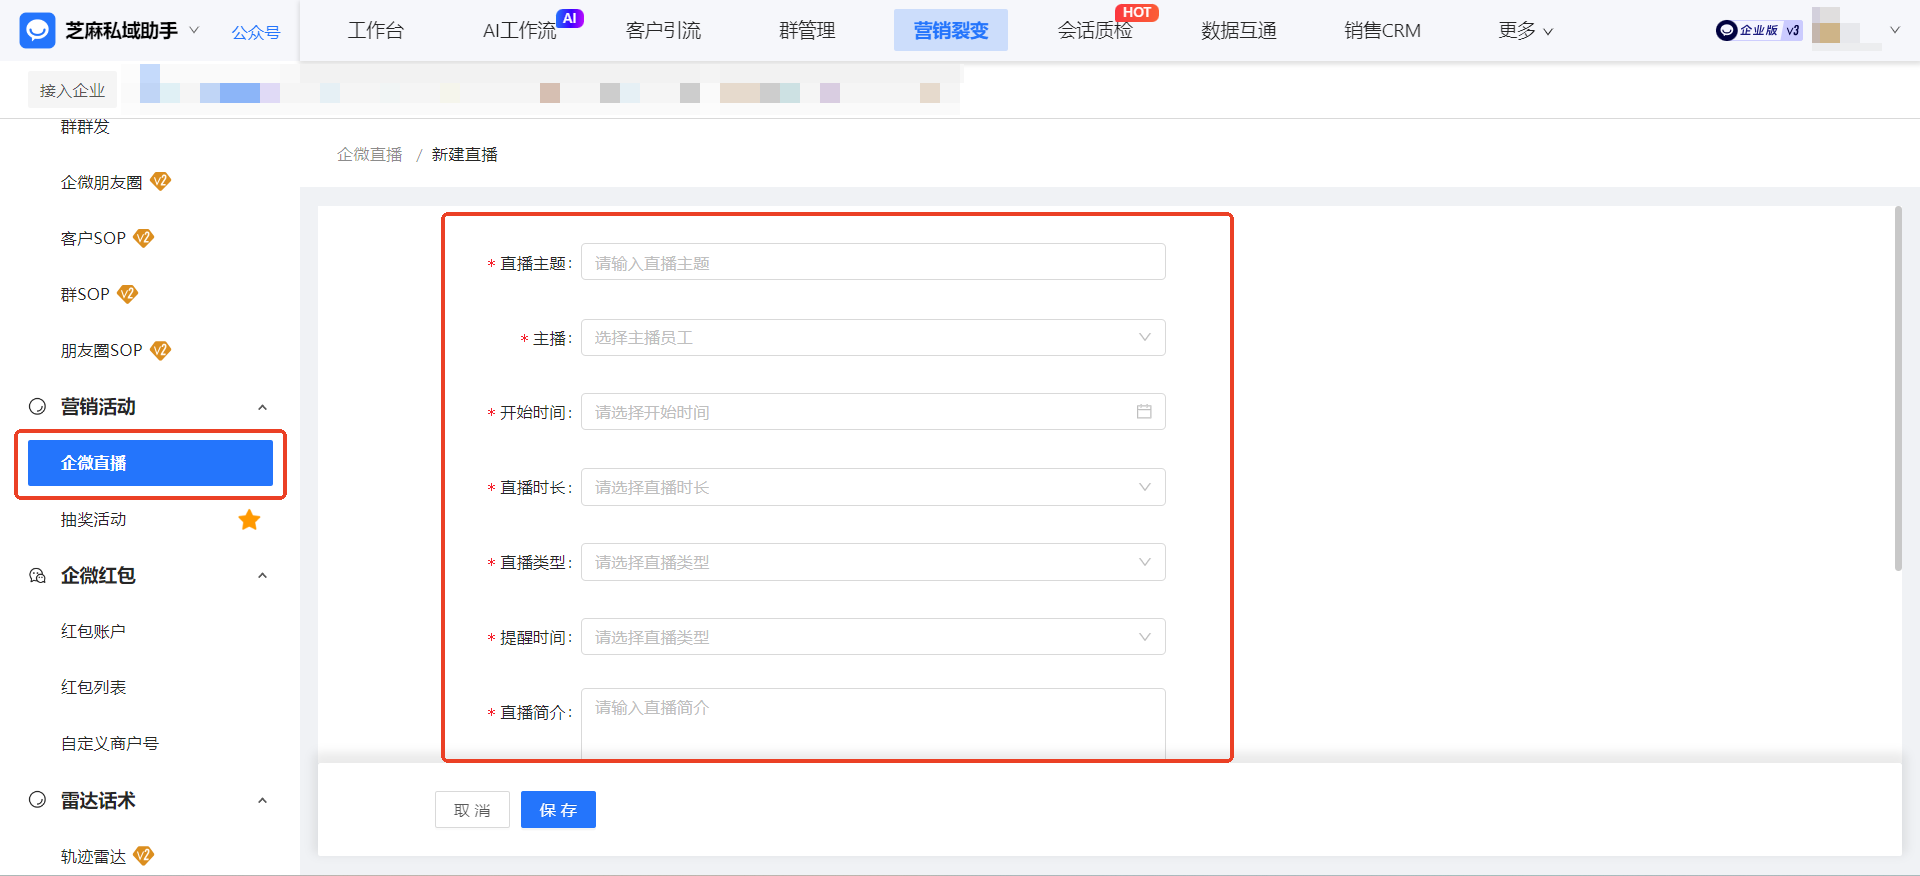Open the 销售CRM tab
The height and width of the screenshot is (876, 1920).
[x=1382, y=31]
